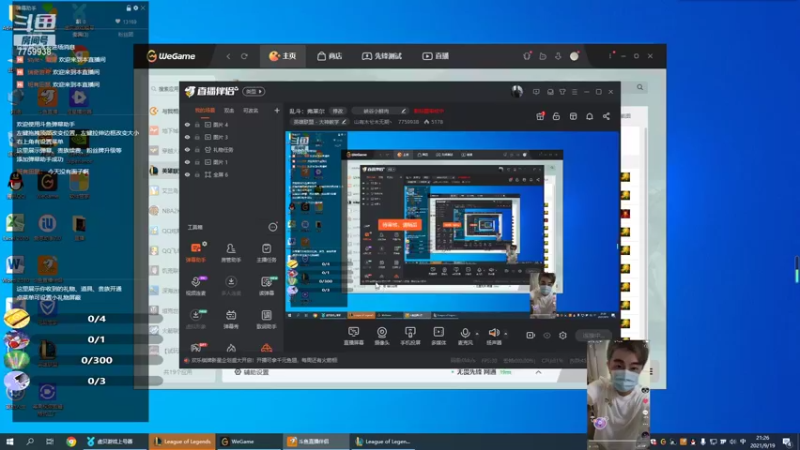Switch to WeGame 商店 tab
Image resolution: width=800 pixels, height=450 pixels.
(x=330, y=56)
